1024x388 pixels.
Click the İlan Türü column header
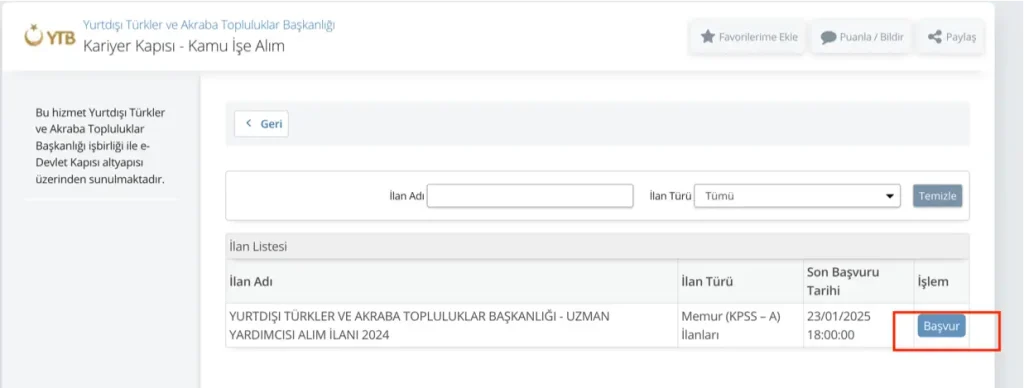point(740,282)
